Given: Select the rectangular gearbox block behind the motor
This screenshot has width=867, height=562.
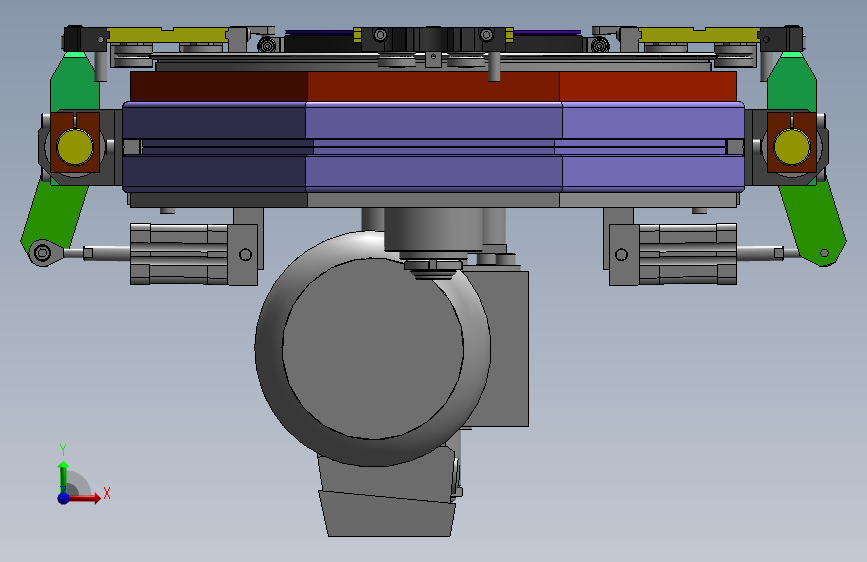Looking at the screenshot, I should point(500,348).
